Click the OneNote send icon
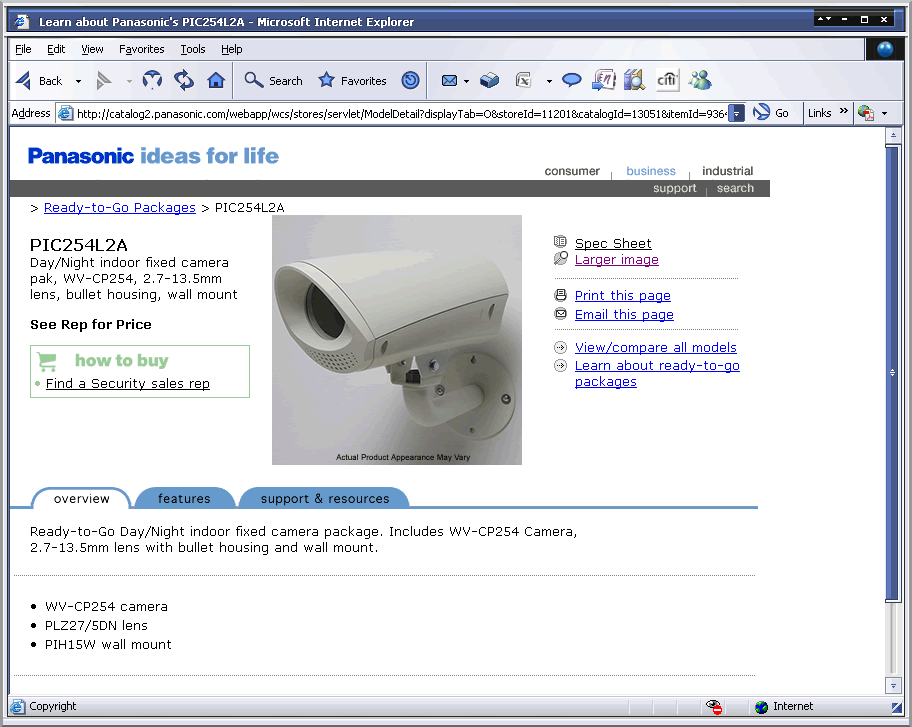The image size is (912, 727). (603, 80)
